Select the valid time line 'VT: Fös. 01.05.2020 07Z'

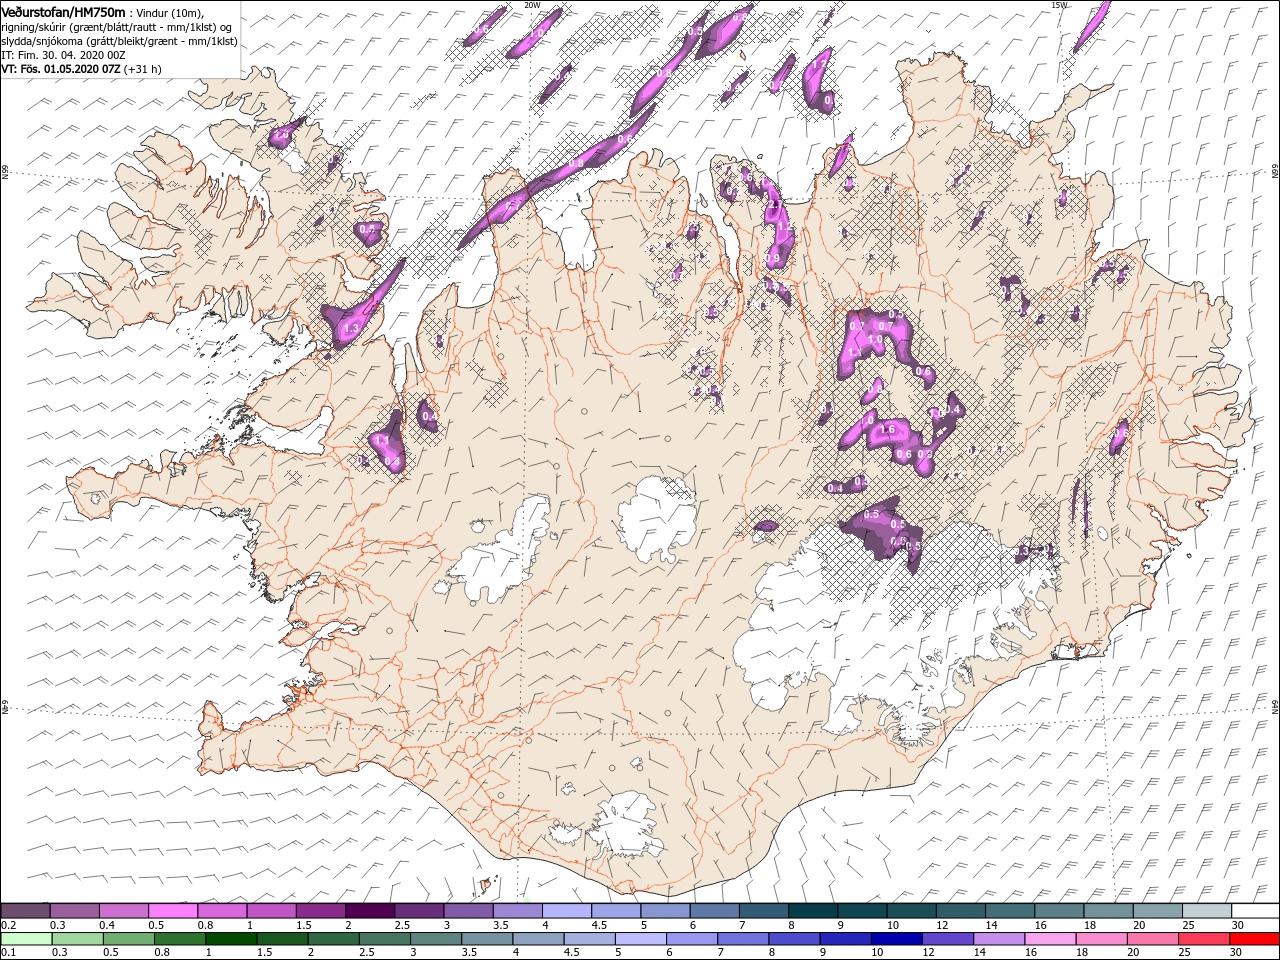(x=61, y=69)
